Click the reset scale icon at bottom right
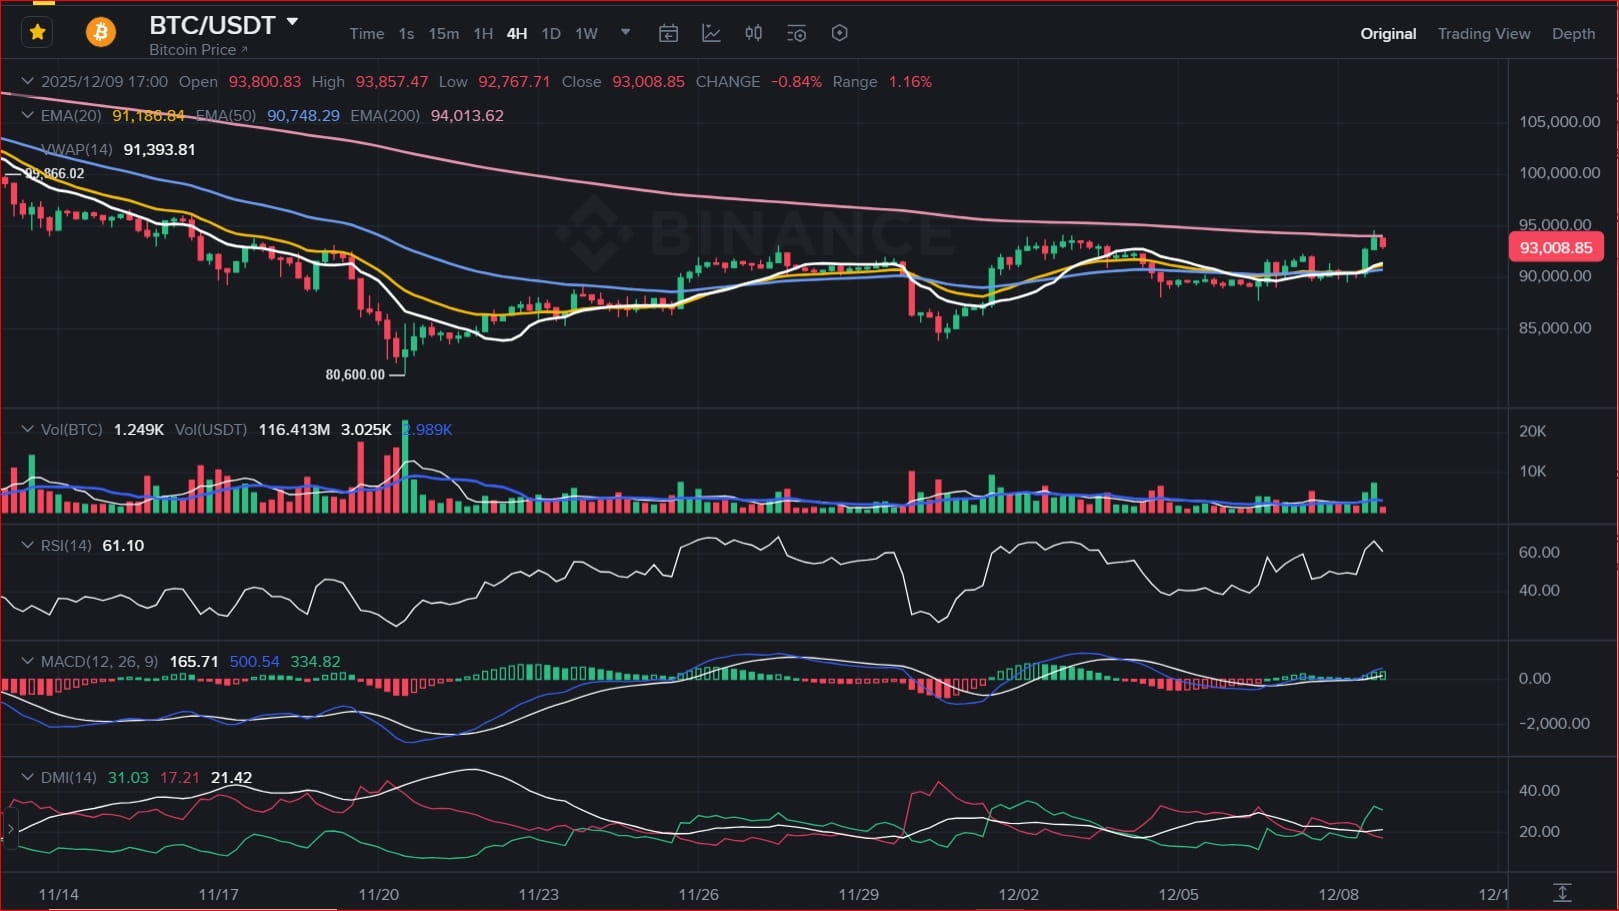The width and height of the screenshot is (1619, 911). (1562, 892)
